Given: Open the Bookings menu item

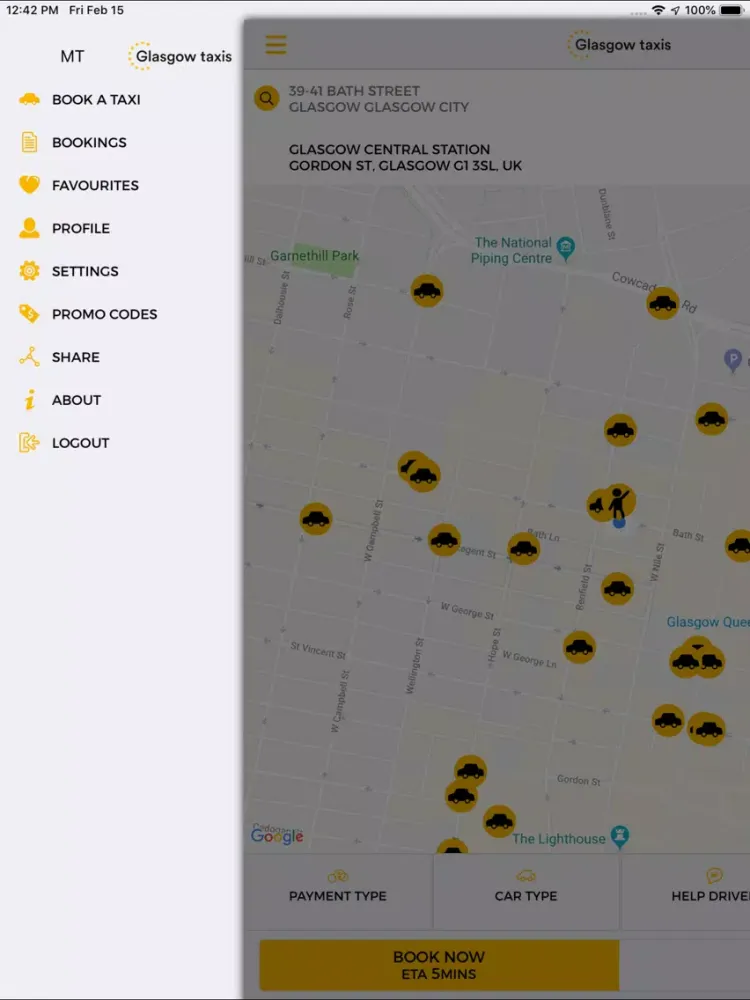Looking at the screenshot, I should (89, 142).
